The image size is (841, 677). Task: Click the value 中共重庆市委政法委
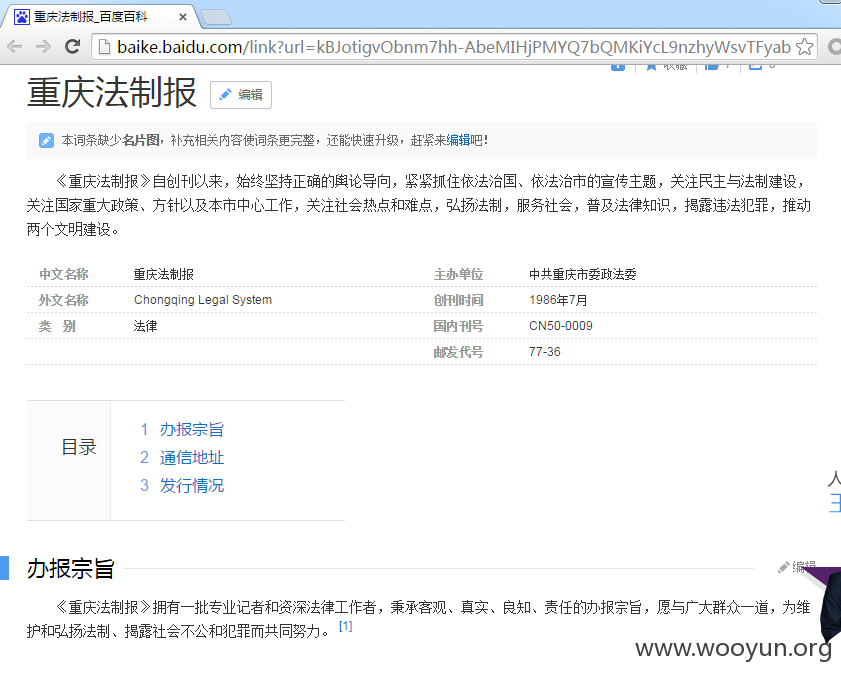pos(582,275)
